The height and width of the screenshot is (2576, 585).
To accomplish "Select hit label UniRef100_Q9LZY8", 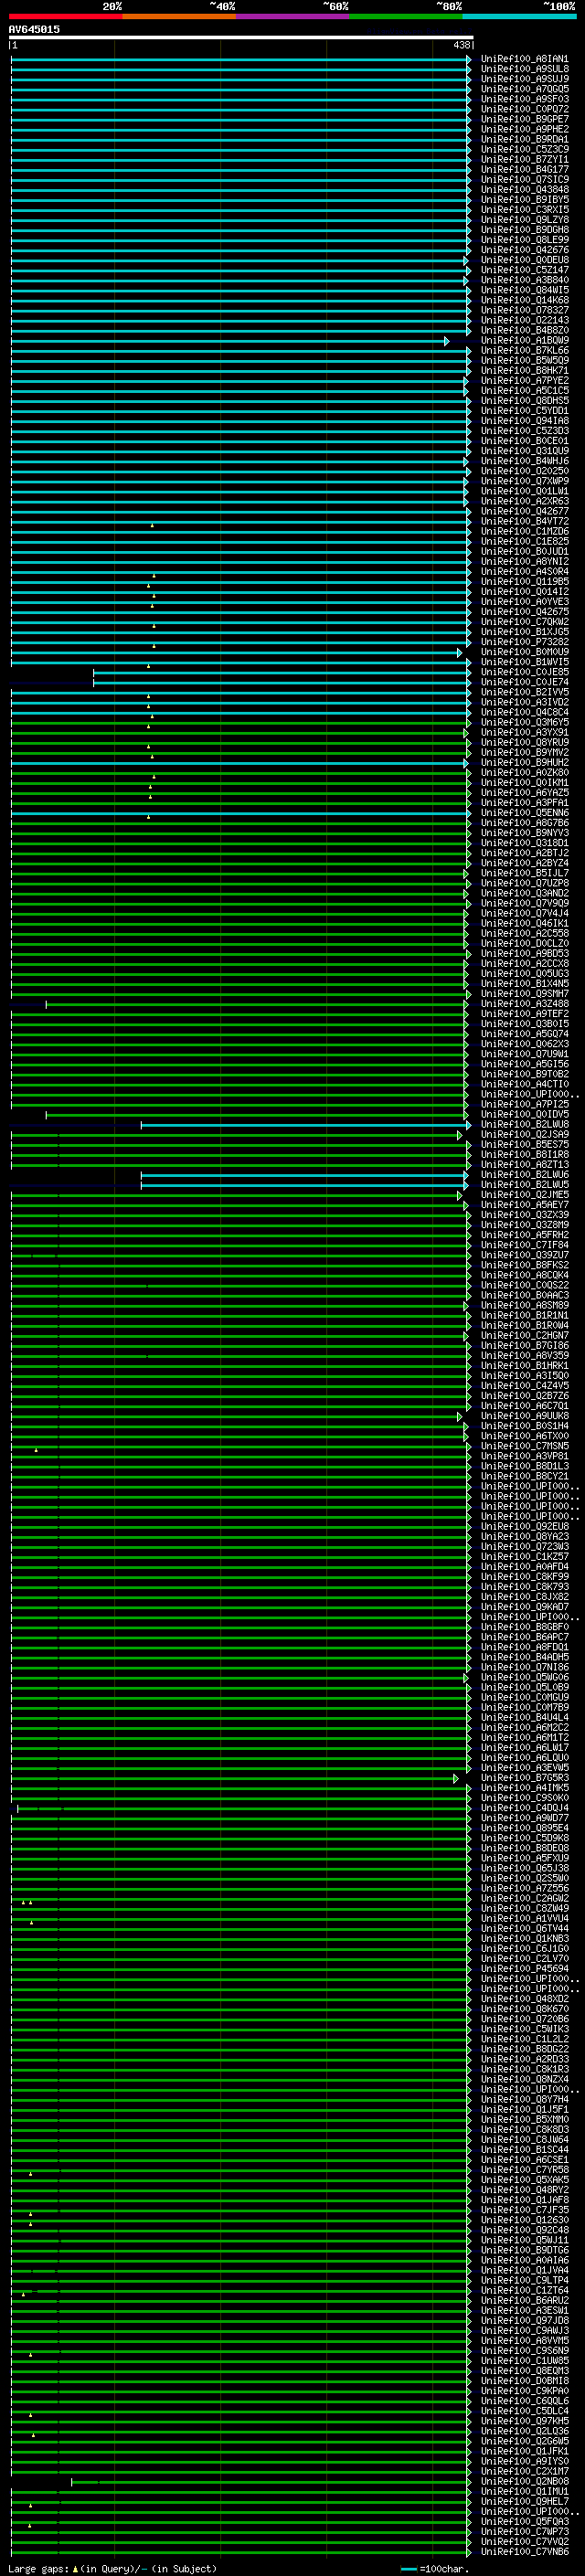I will (525, 220).
